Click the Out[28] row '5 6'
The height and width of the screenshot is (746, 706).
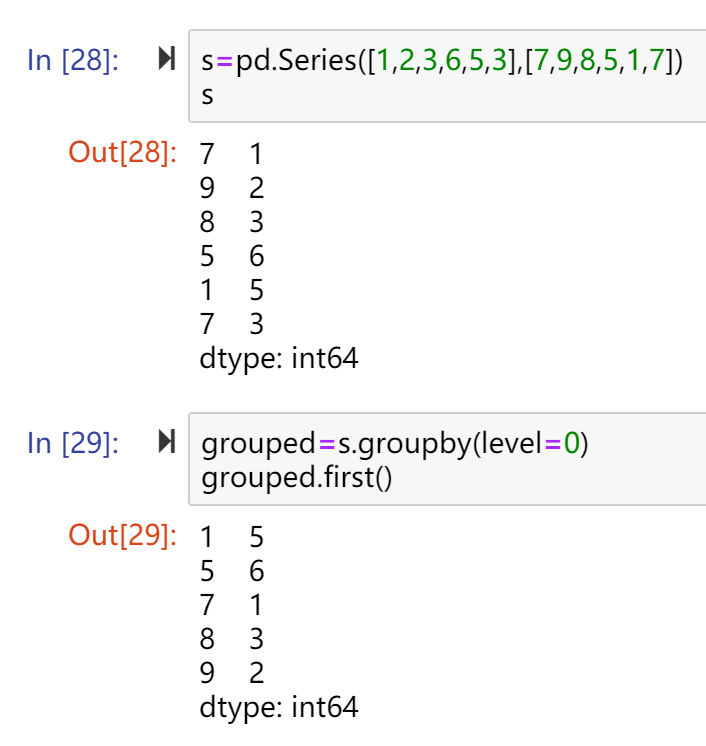pyautogui.click(x=232, y=256)
